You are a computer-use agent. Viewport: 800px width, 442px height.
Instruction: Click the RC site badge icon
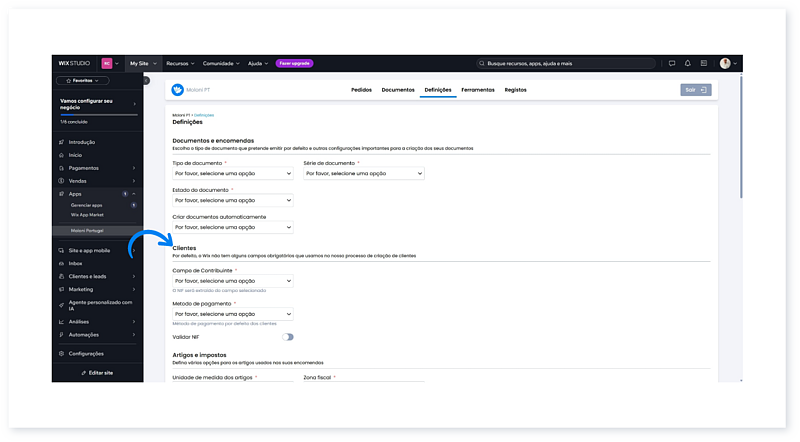[x=107, y=63]
